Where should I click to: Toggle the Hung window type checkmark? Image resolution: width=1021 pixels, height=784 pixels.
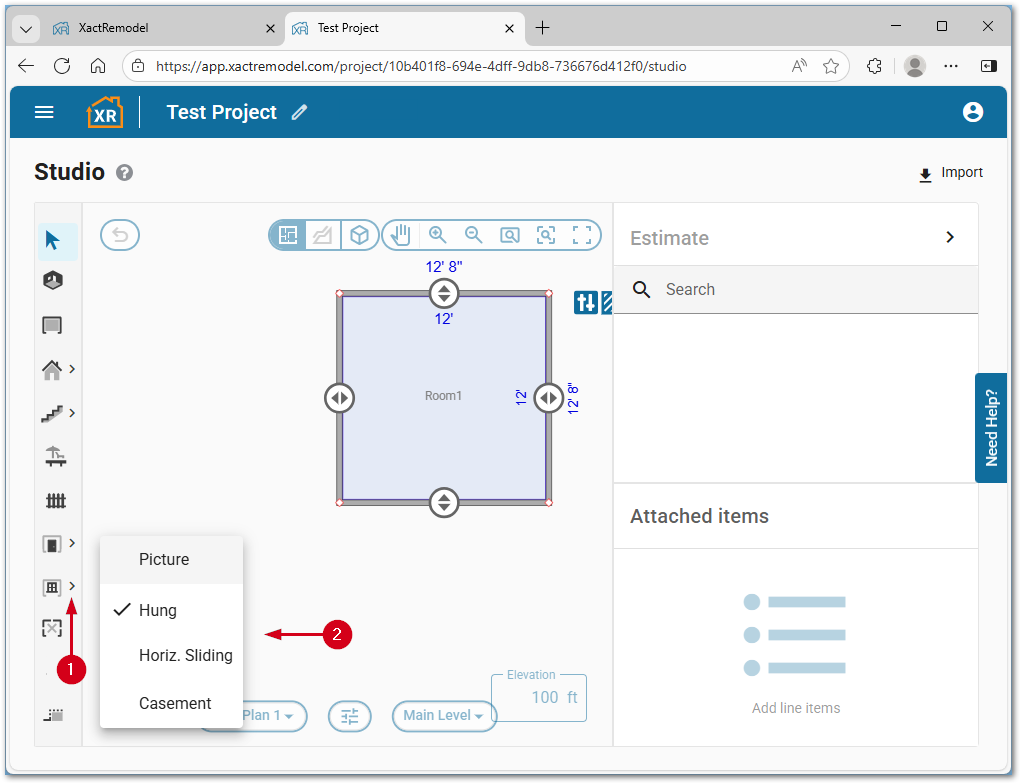(x=121, y=610)
